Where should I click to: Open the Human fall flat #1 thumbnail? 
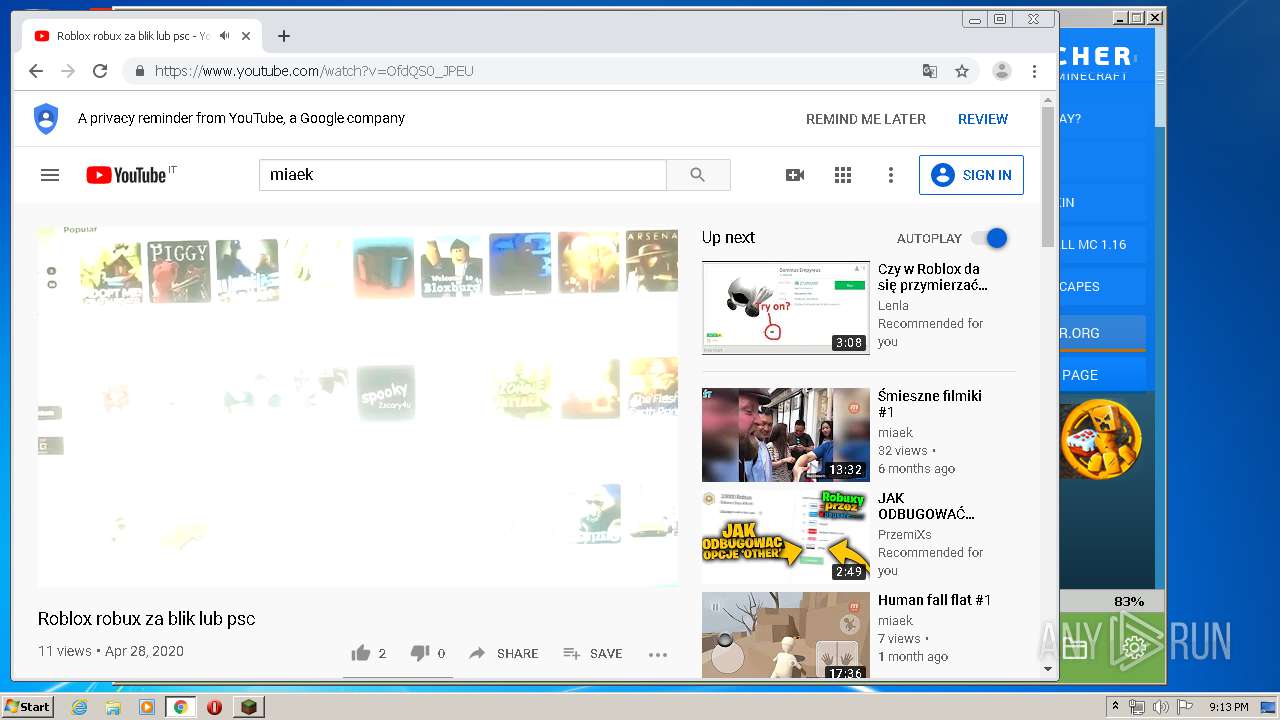click(x=786, y=636)
